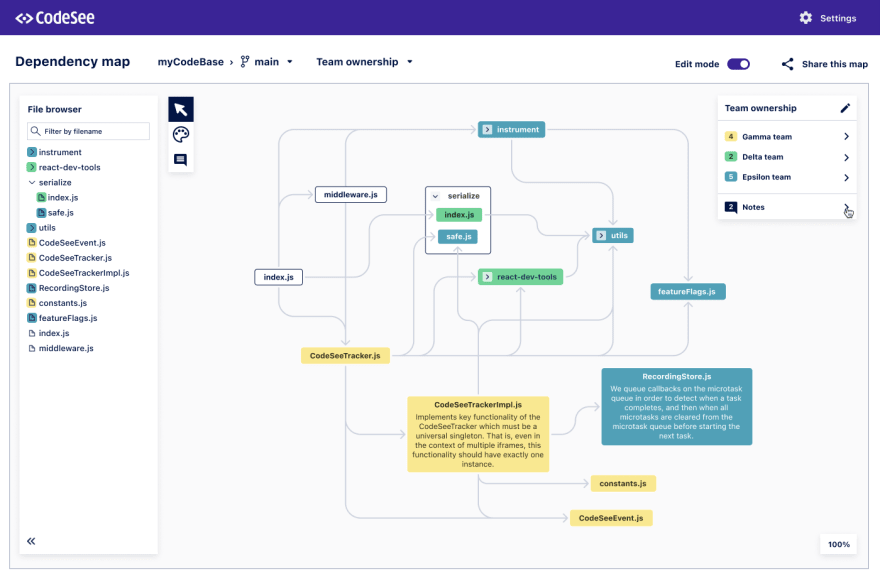Viewport: 880px width, 576px height.
Task: Collapse the serialize group on the map
Action: point(435,196)
